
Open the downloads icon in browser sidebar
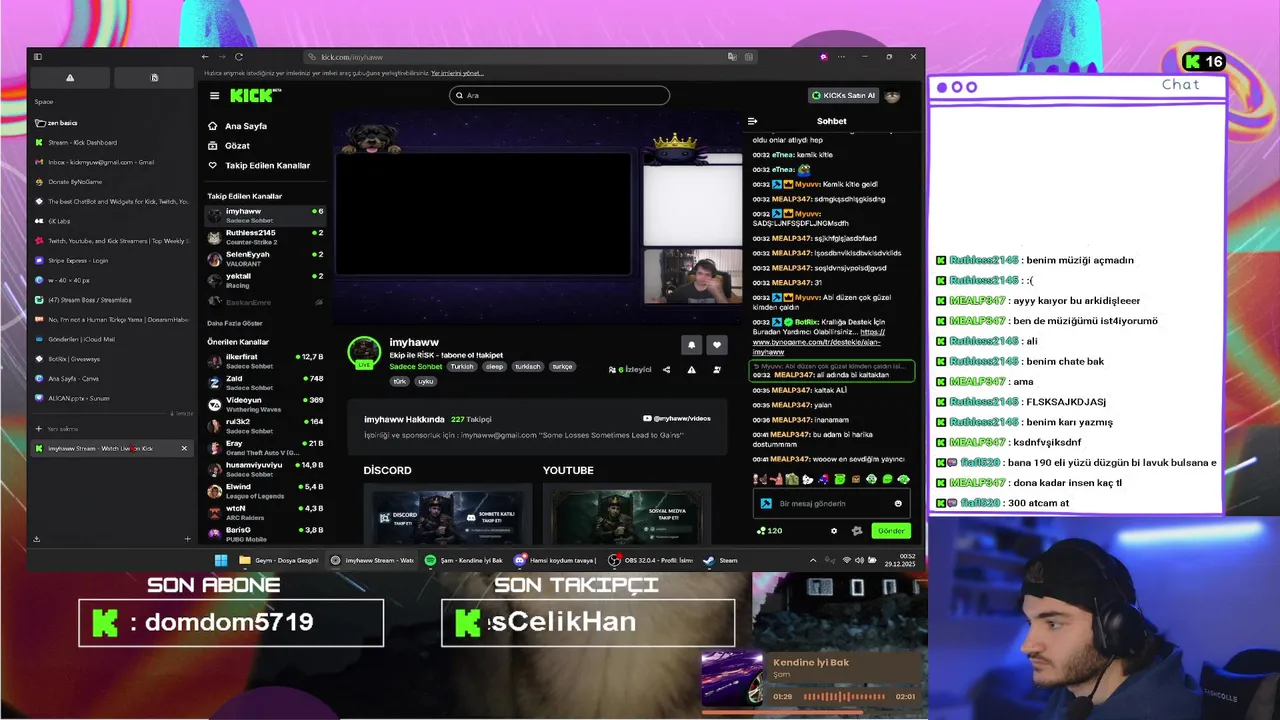37,539
